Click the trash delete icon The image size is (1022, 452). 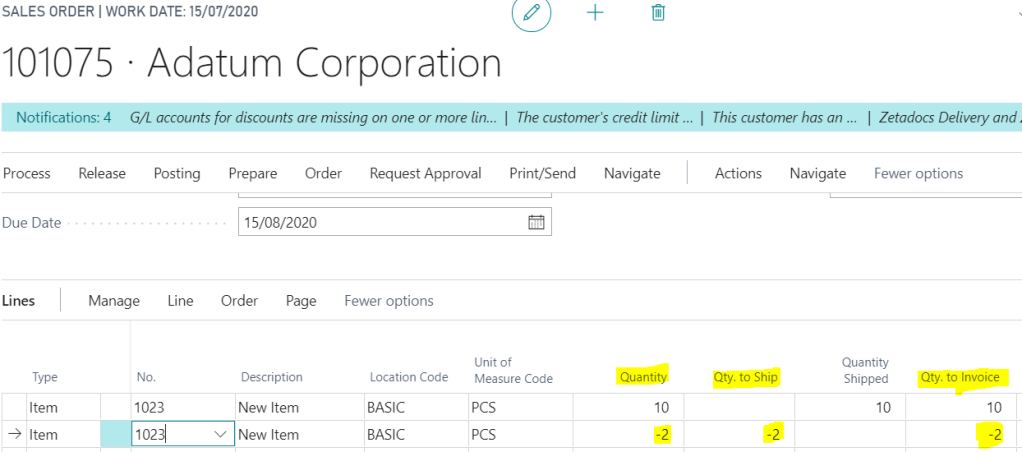pyautogui.click(x=658, y=13)
